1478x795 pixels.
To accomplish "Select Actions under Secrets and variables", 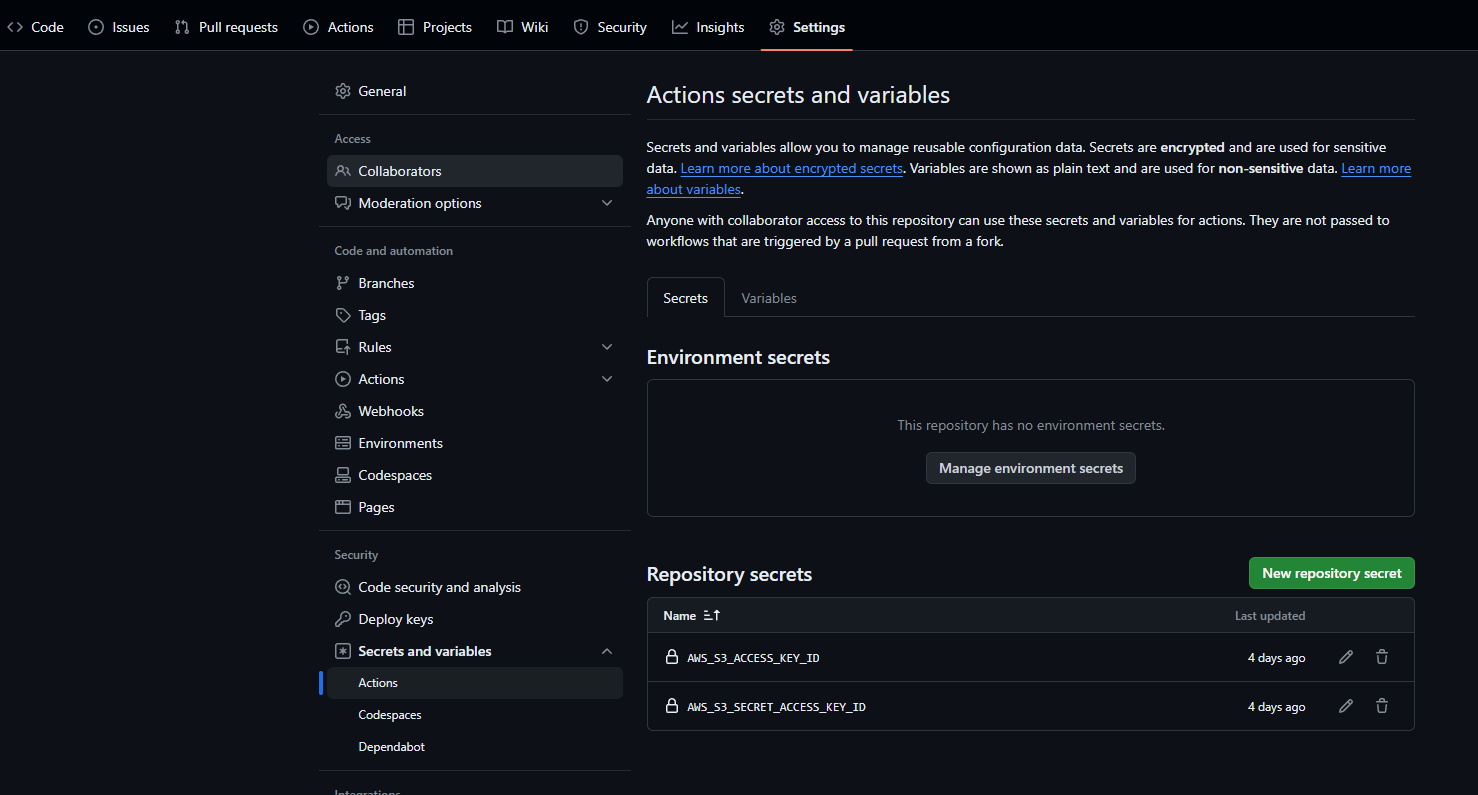I will tap(475, 683).
